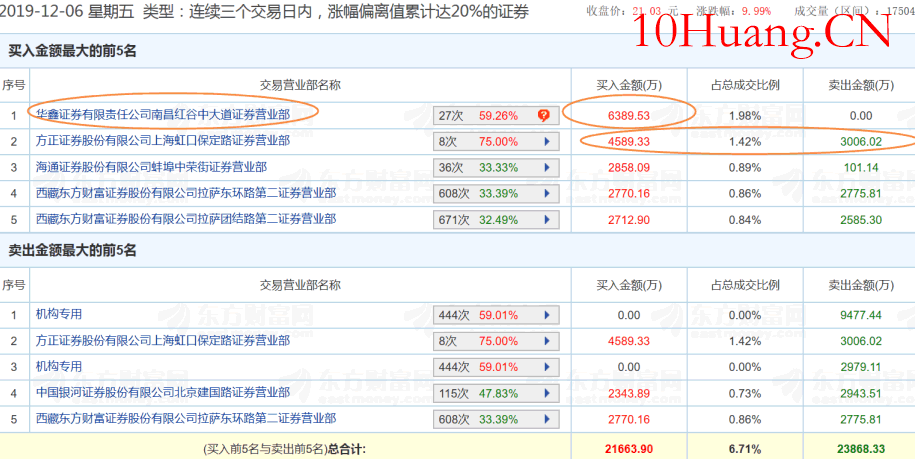The height and width of the screenshot is (459, 915).
Task: Click 卖出金额最大的前5名 section header
Action: [72, 251]
